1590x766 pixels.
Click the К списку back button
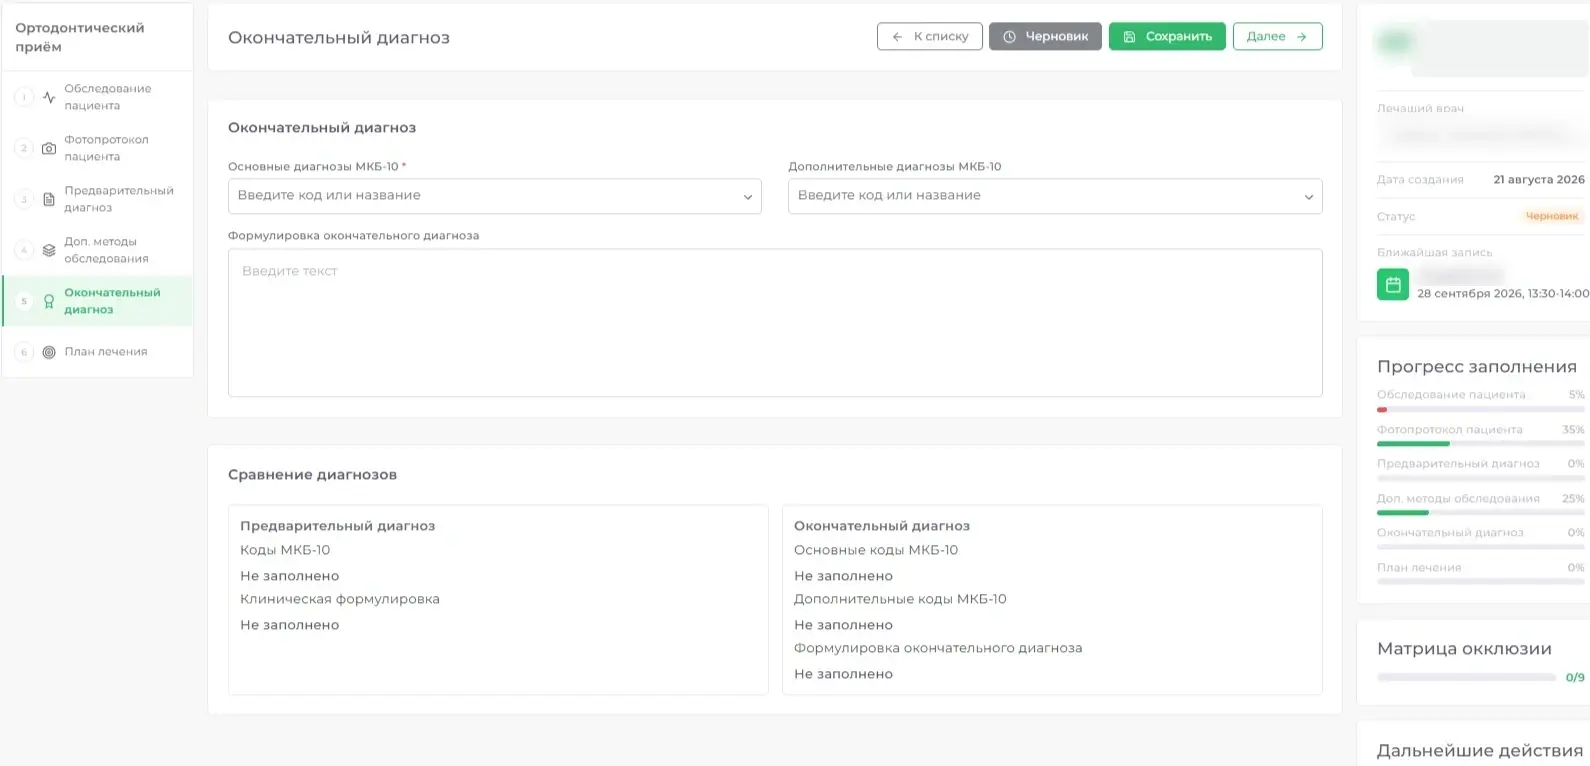coord(930,36)
